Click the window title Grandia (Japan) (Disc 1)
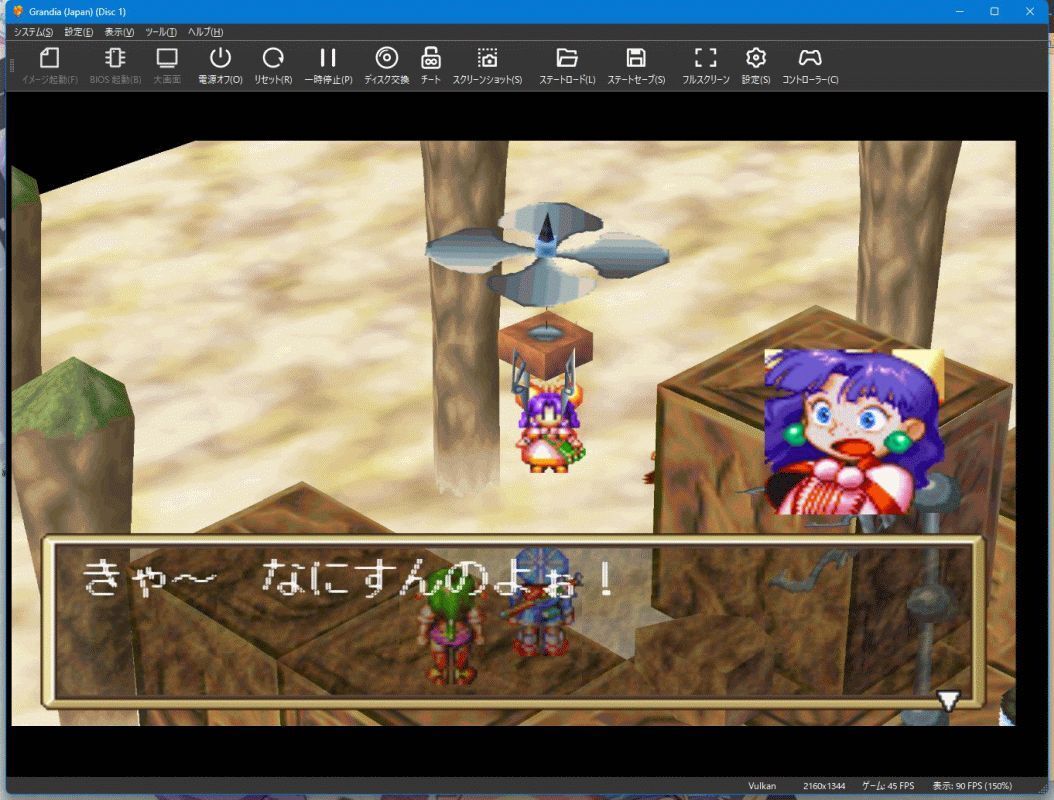The height and width of the screenshot is (800, 1054). [x=77, y=11]
